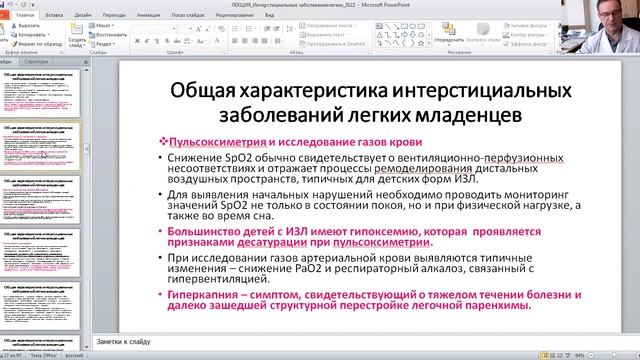Open line spacing dropdown

click(x=290, y=29)
